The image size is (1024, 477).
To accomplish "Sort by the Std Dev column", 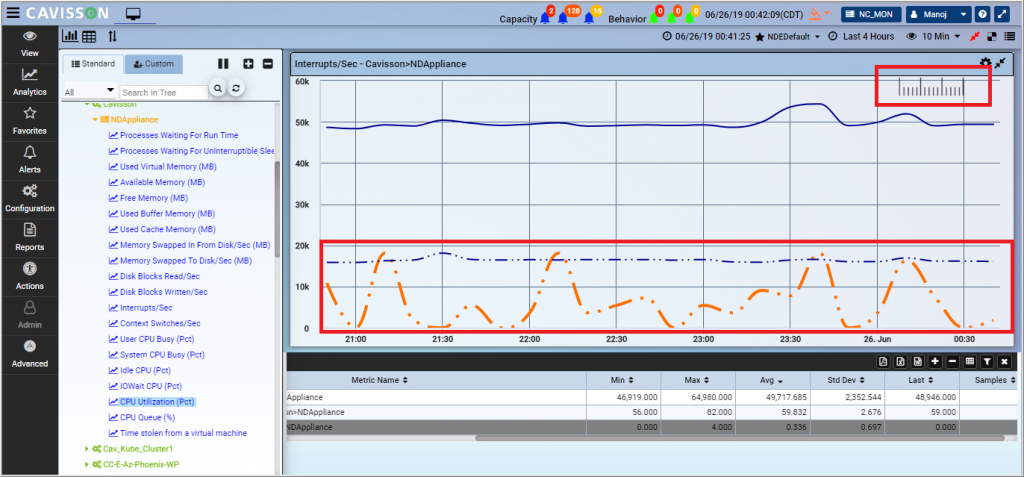I will pyautogui.click(x=846, y=380).
